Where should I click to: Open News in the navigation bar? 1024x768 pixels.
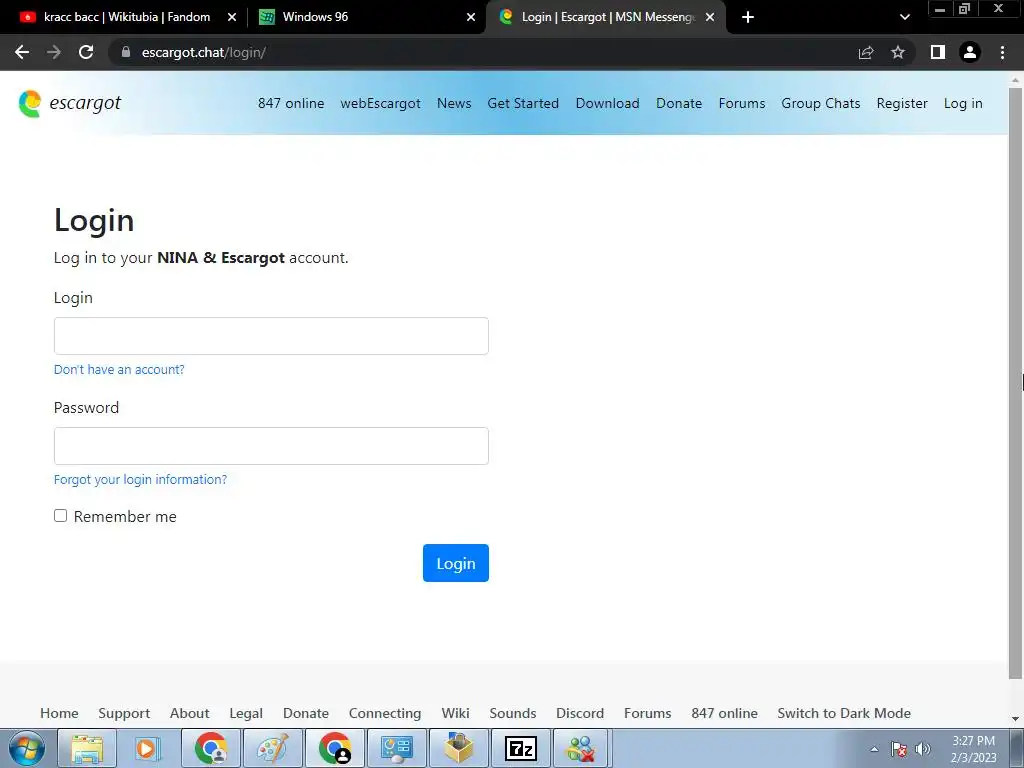point(454,103)
